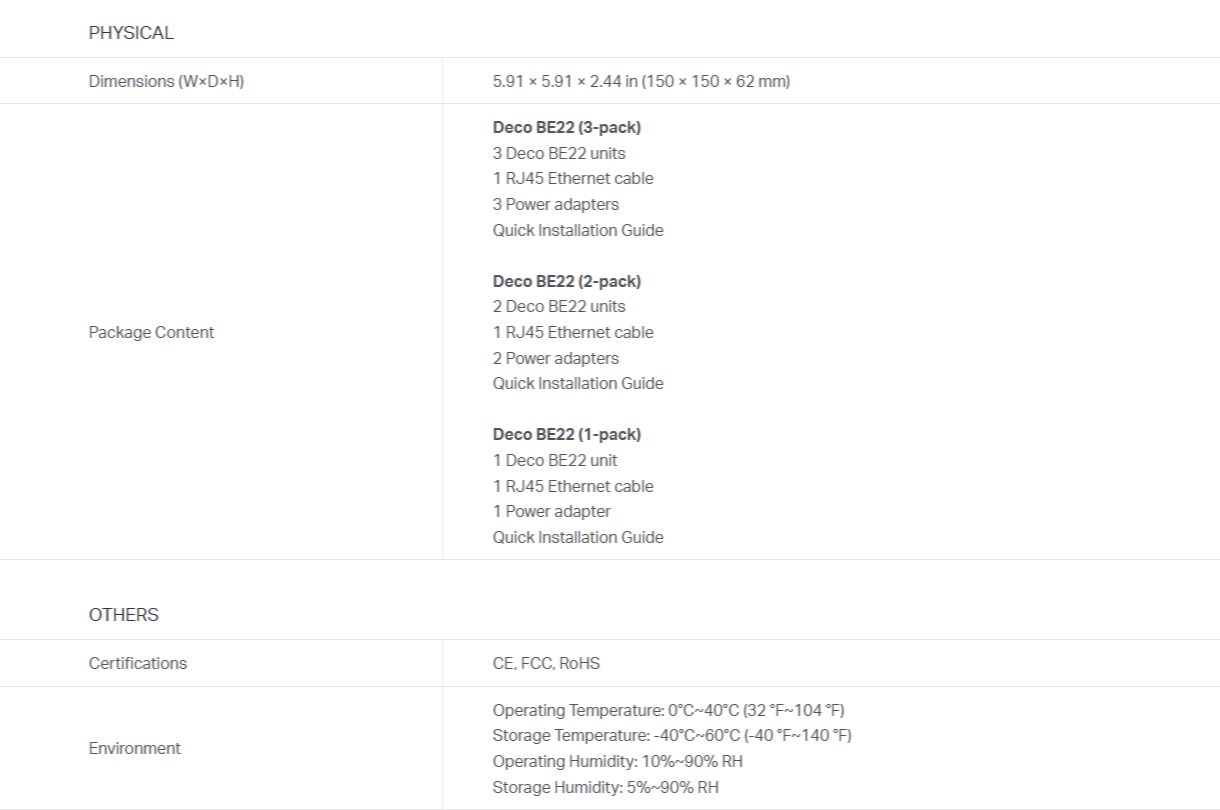Click the Package Content row label
1220x810 pixels.
pos(152,332)
